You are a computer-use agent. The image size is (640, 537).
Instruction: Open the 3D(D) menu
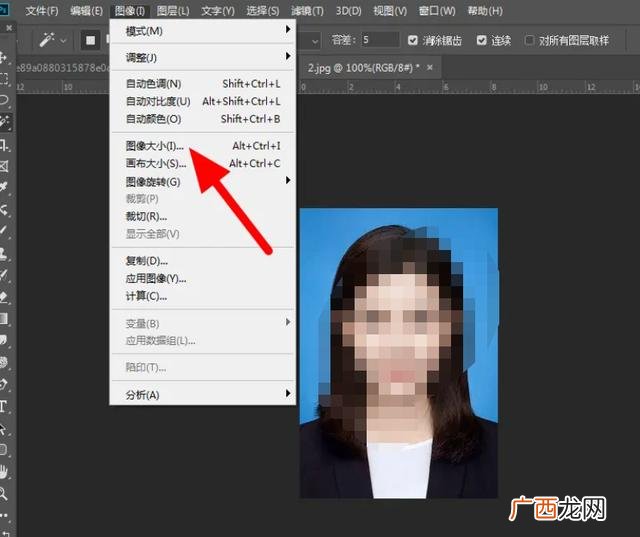pos(349,11)
